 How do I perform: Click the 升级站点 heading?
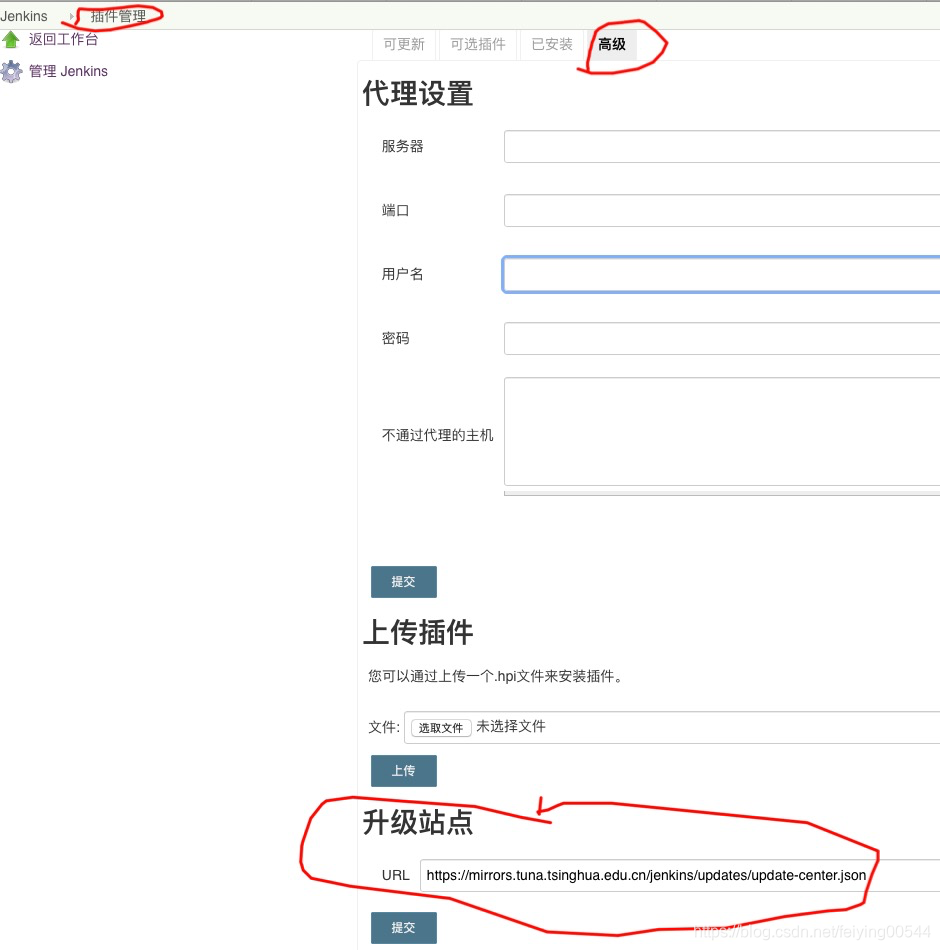click(418, 823)
